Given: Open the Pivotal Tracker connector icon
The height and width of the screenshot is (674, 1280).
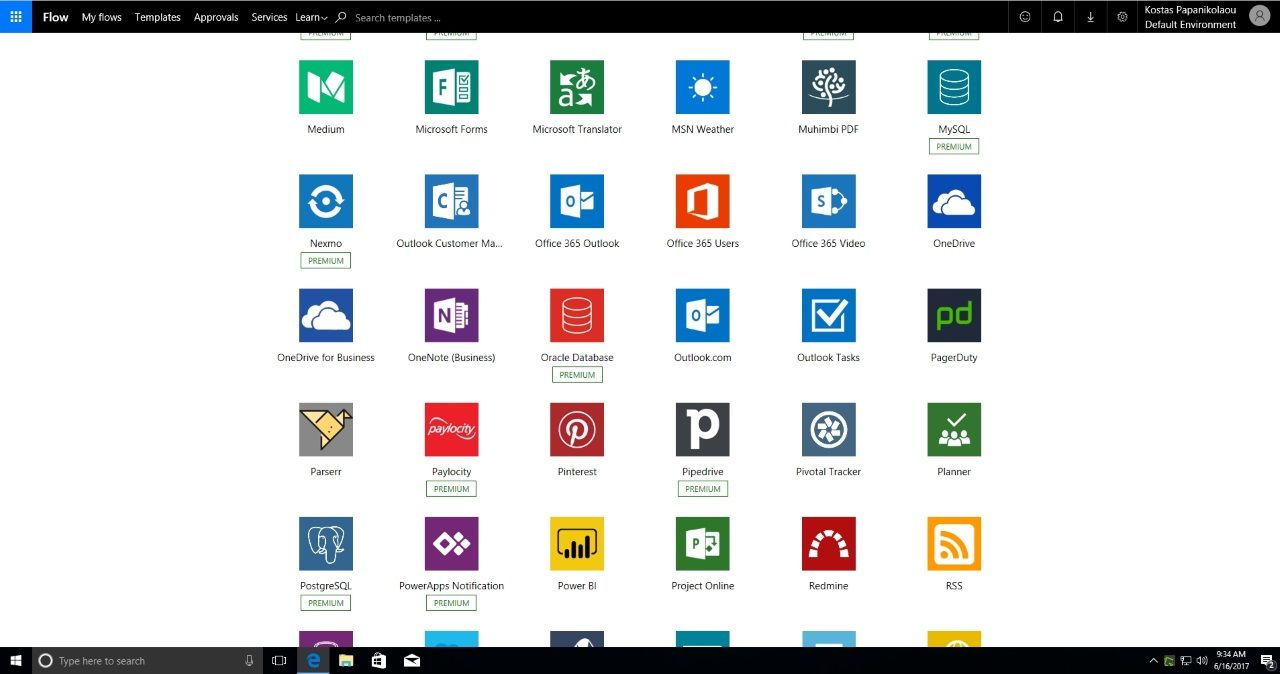Looking at the screenshot, I should click(x=829, y=429).
